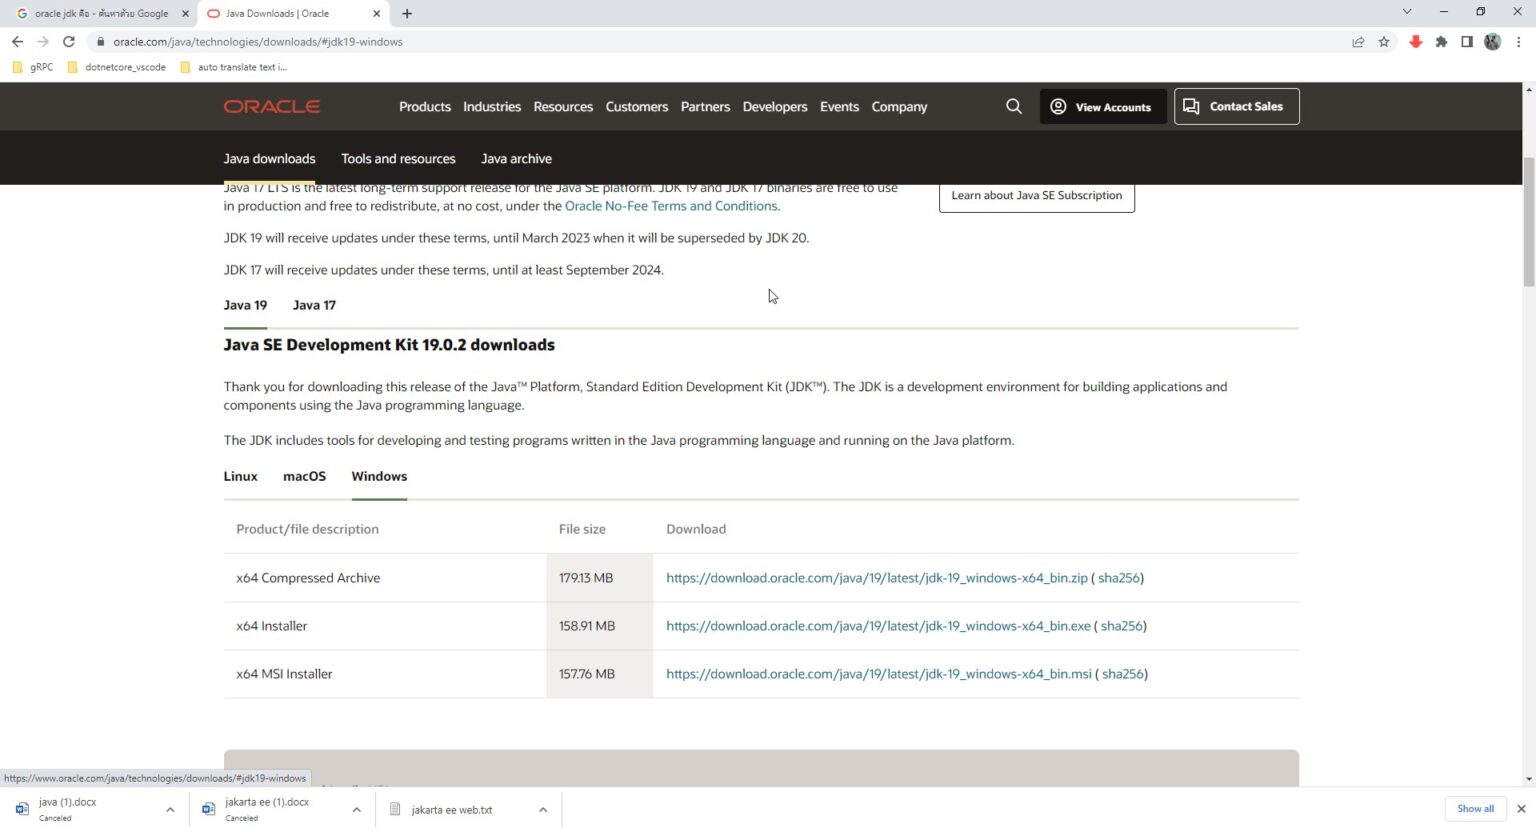Open the Chrome profile avatar
The height and width of the screenshot is (832, 1536).
1493,42
